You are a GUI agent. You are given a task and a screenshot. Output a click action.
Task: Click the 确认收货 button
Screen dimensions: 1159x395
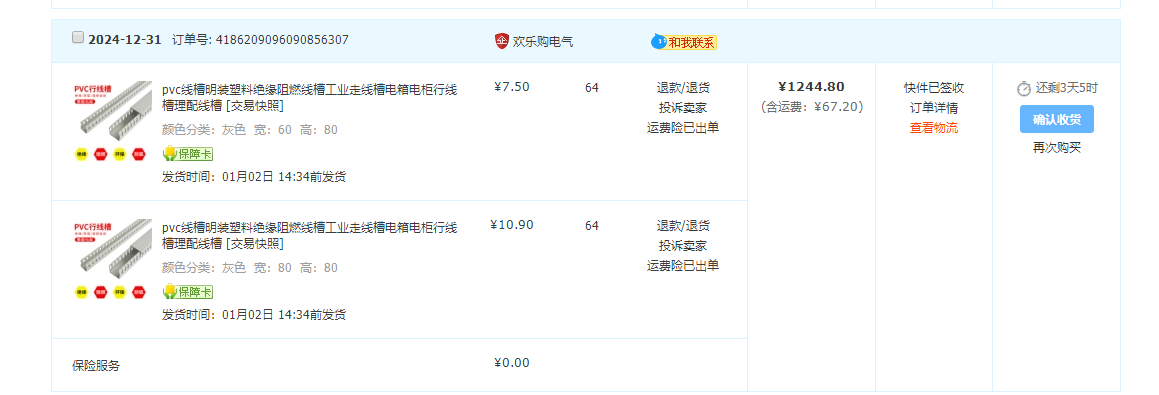(1056, 119)
